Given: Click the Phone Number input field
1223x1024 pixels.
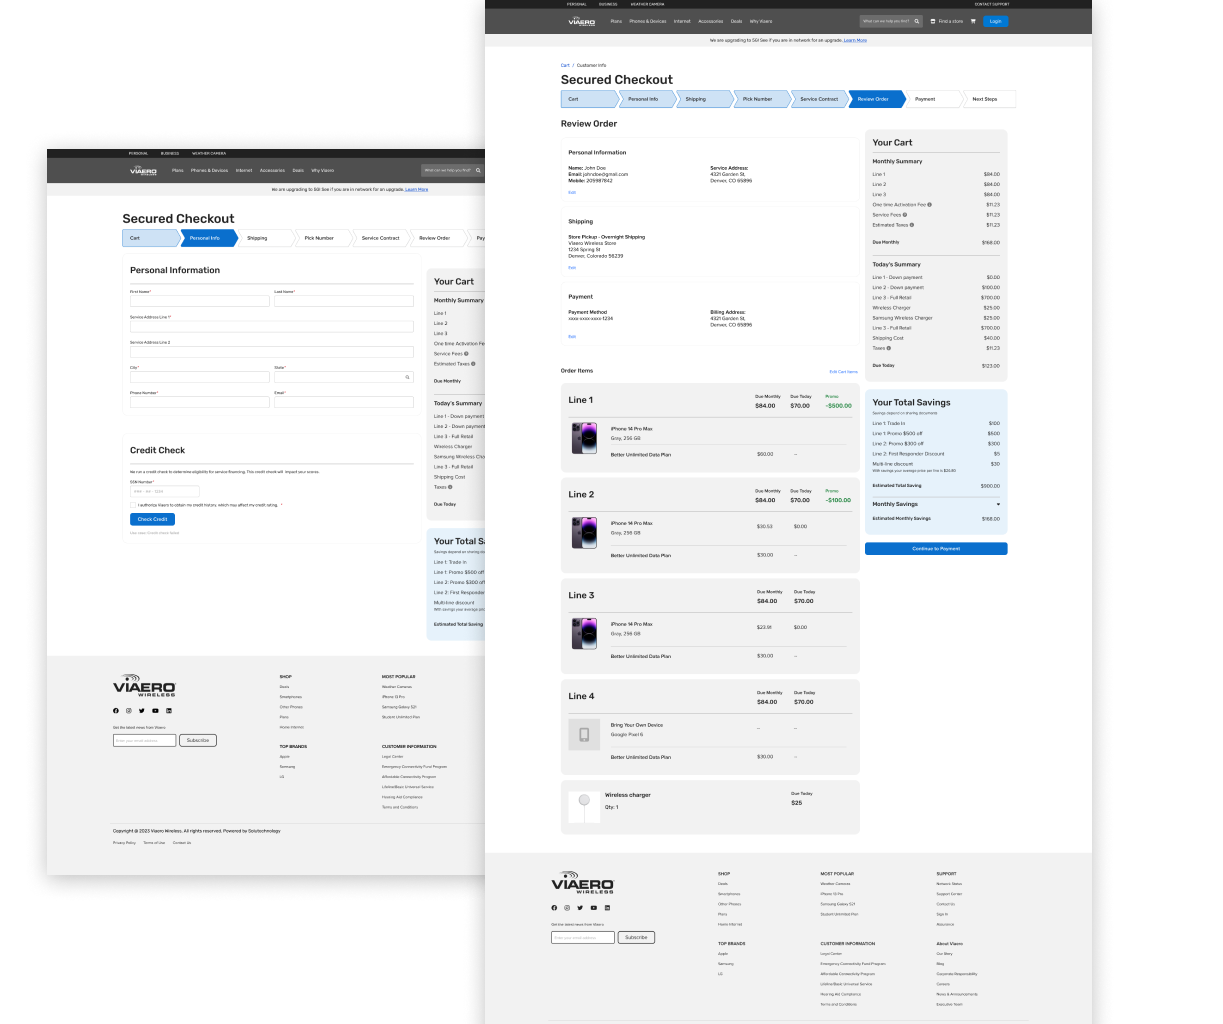Looking at the screenshot, I should tap(200, 402).
